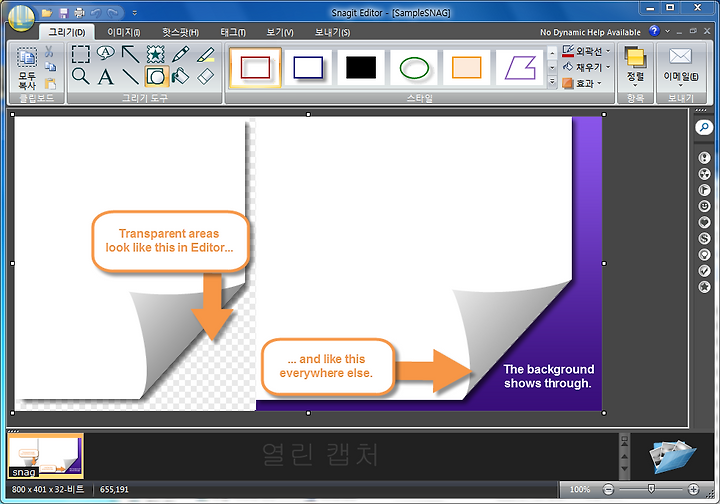Select the dashed rectangle Selection tool
720x504 pixels.
click(x=81, y=54)
